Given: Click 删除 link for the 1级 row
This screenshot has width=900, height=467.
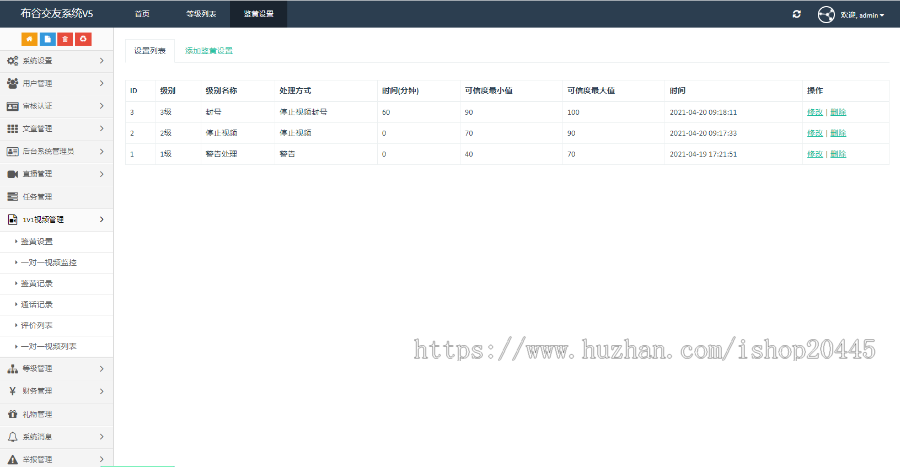Looking at the screenshot, I should pos(838,154).
